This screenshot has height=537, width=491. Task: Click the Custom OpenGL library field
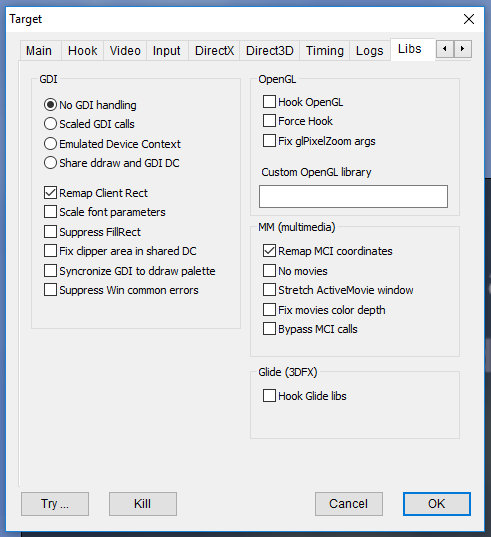point(353,197)
